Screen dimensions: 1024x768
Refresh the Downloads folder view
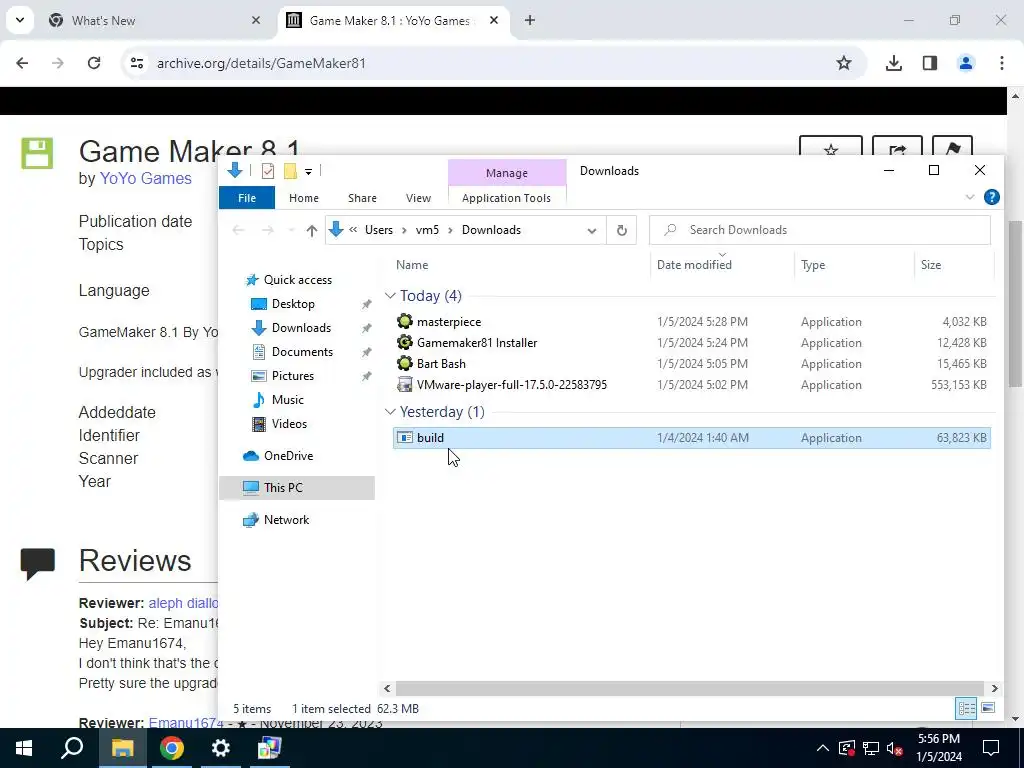tap(622, 230)
